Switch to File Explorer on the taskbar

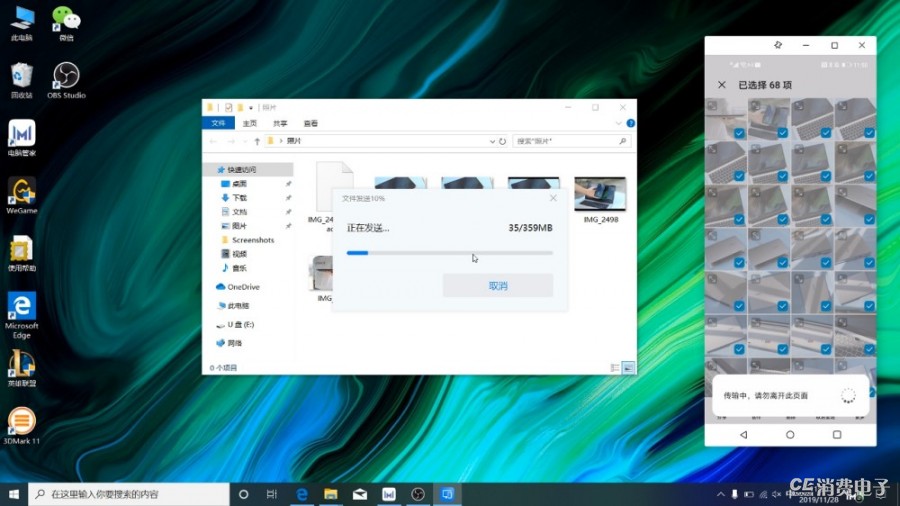click(331, 494)
